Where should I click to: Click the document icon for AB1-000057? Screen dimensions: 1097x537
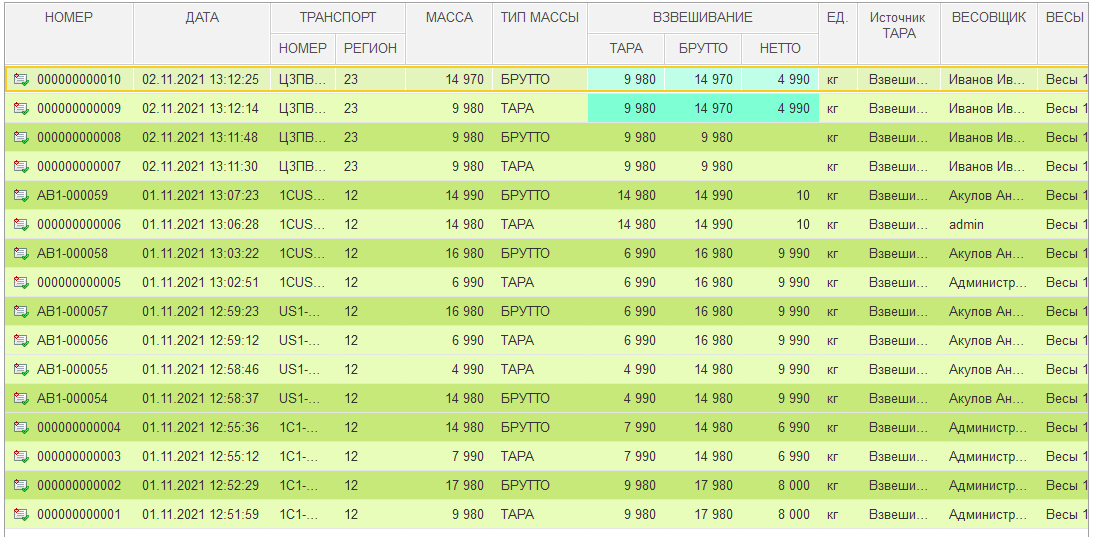(x=21, y=312)
